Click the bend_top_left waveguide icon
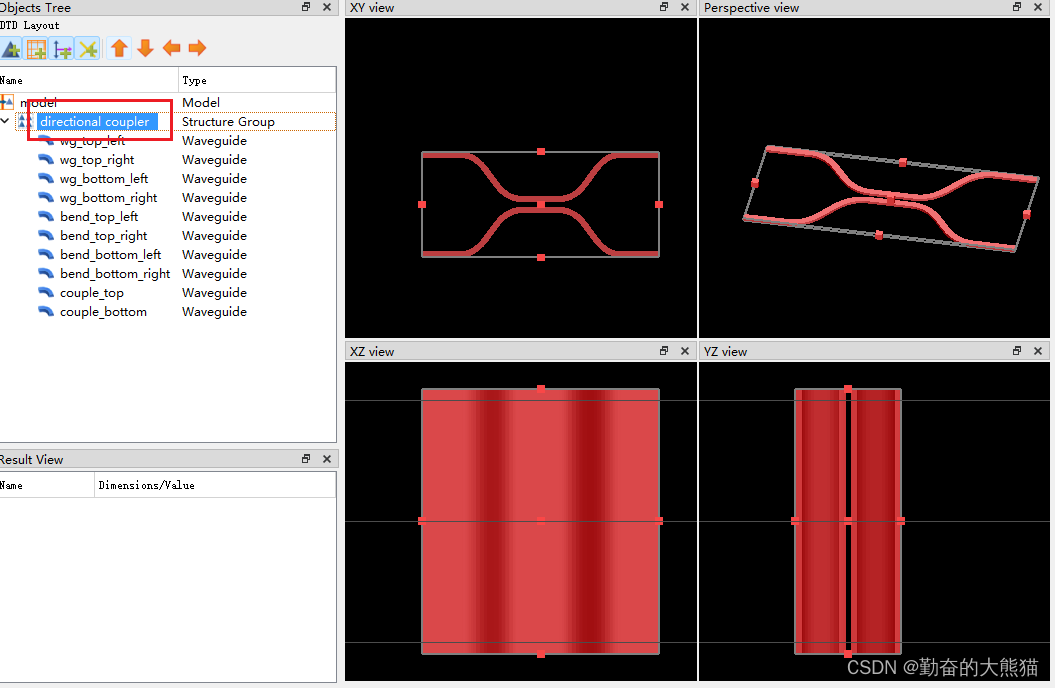Image resolution: width=1055 pixels, height=688 pixels. [46, 217]
